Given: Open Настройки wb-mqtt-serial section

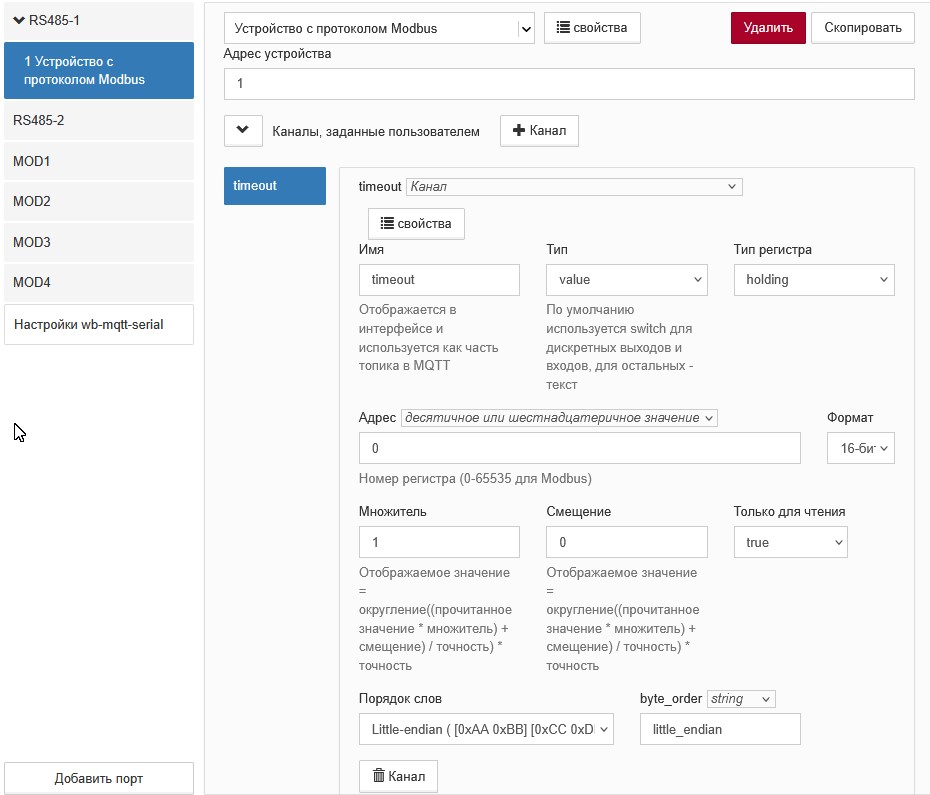Looking at the screenshot, I should (98, 325).
